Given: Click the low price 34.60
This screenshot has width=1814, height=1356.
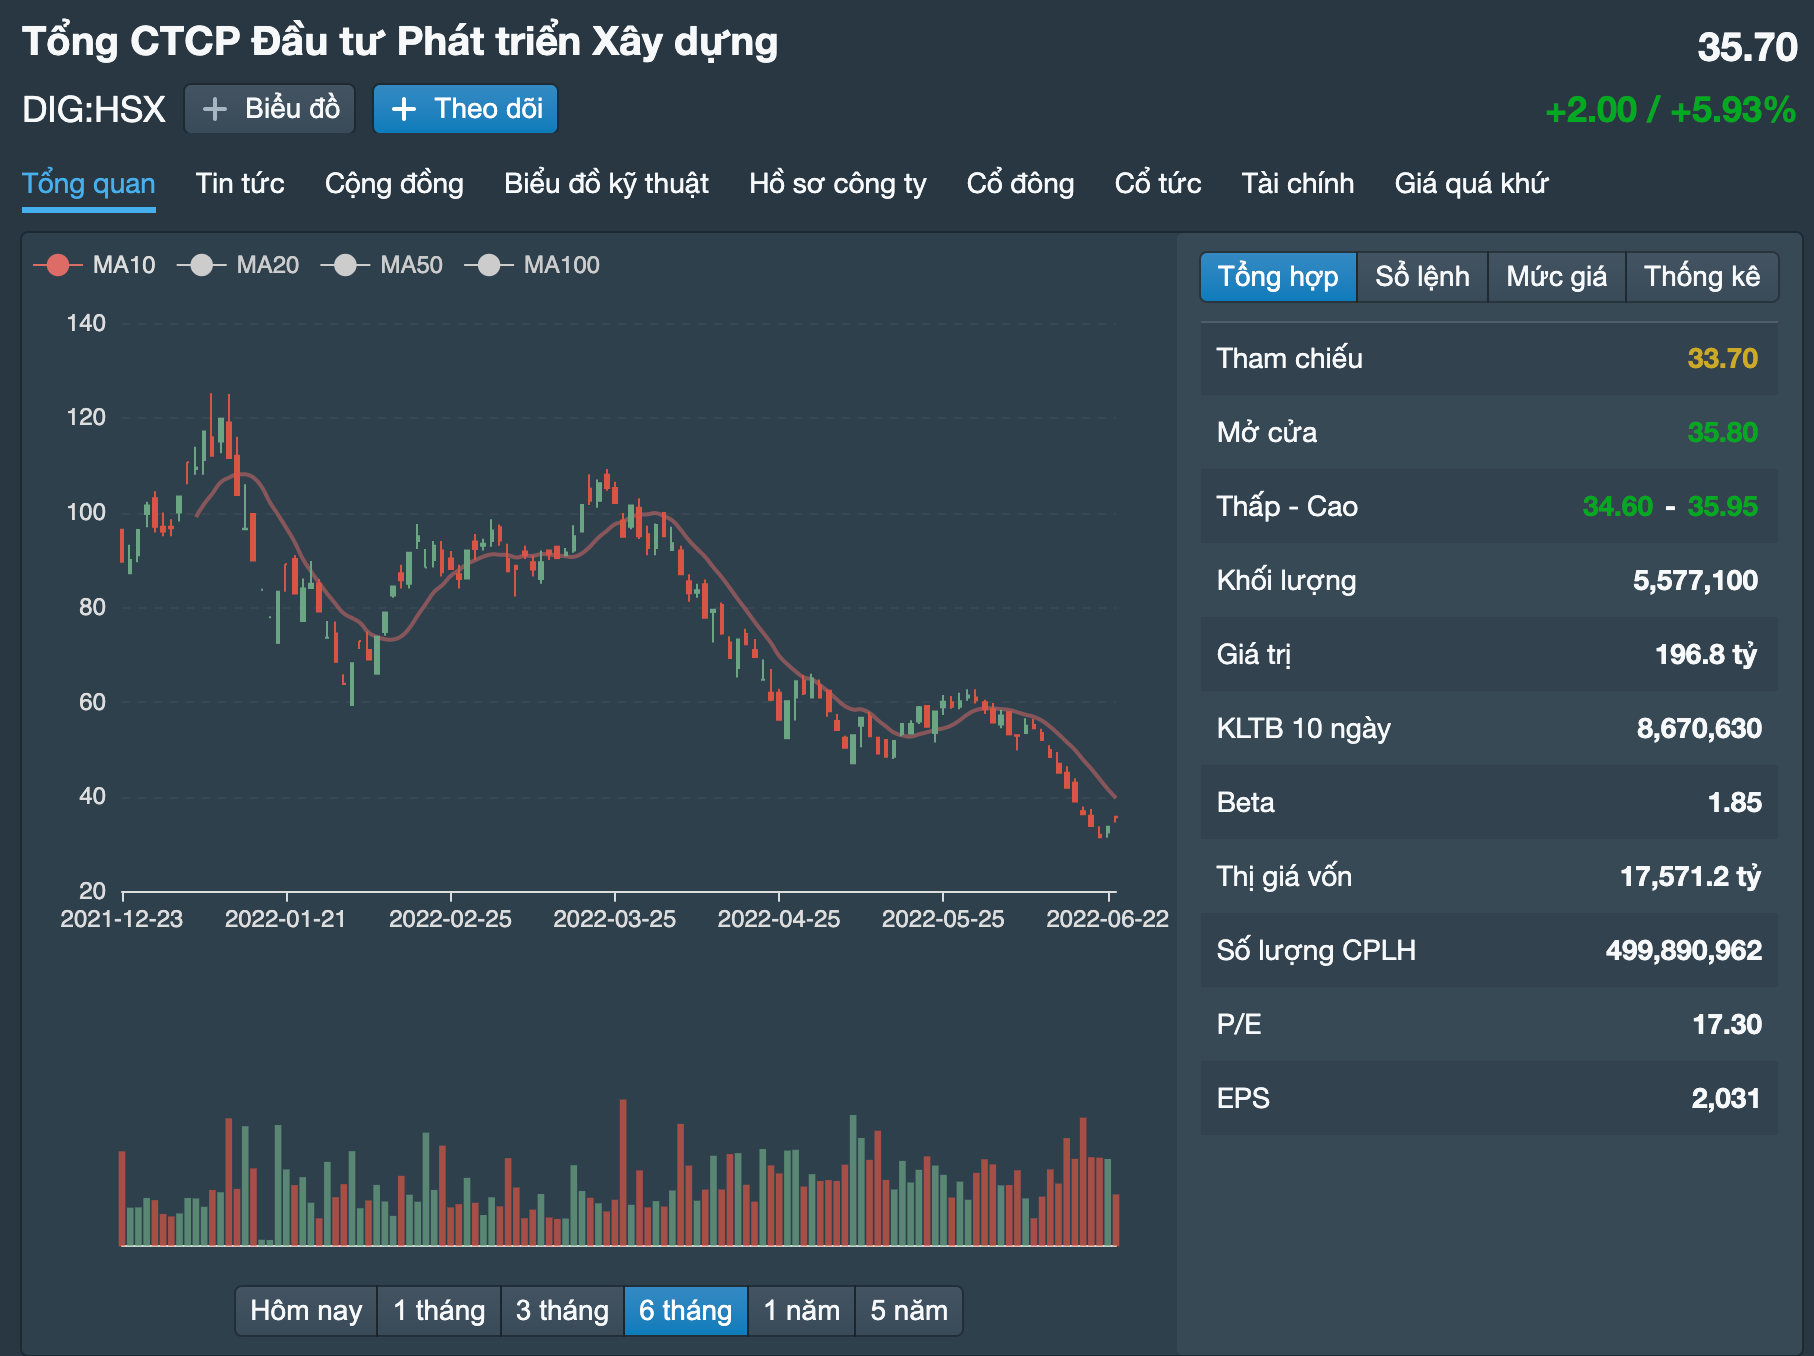Looking at the screenshot, I should point(1618,506).
